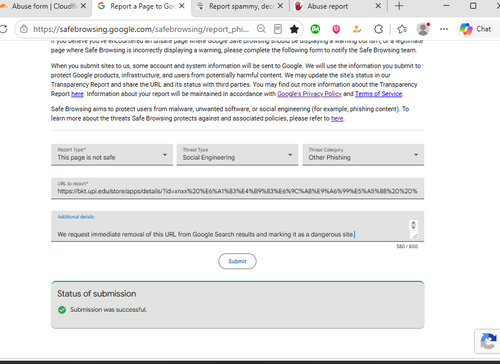Click the Status of submission heading

pyautogui.click(x=97, y=294)
